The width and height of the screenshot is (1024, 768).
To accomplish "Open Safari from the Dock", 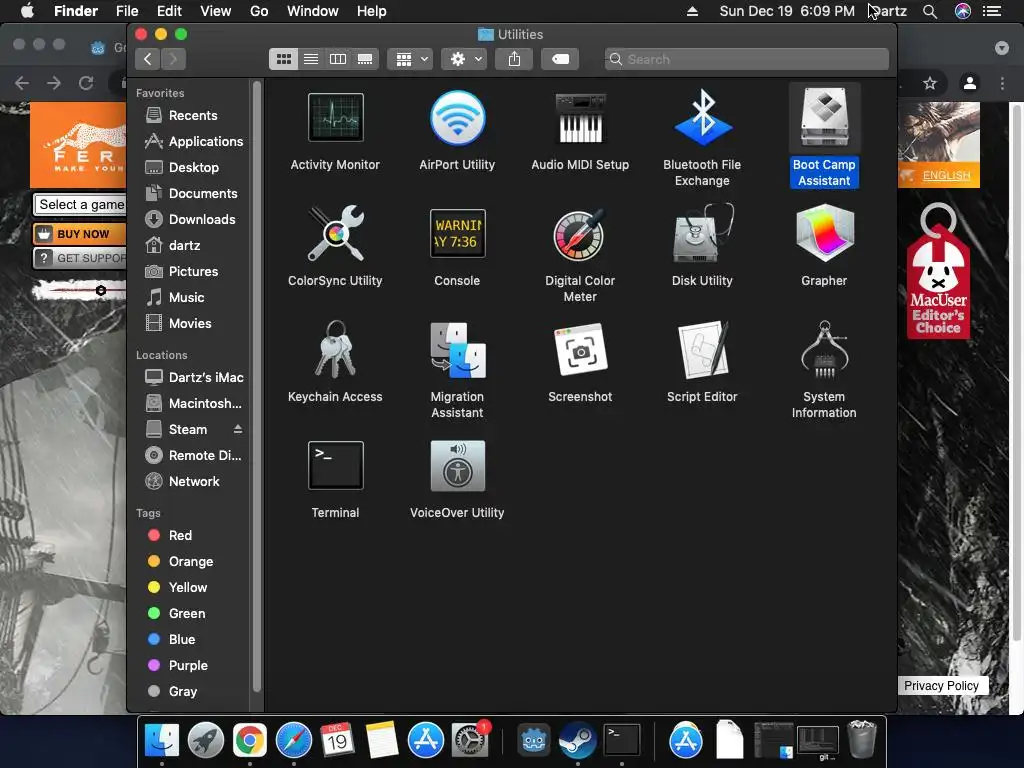I will (x=294, y=741).
